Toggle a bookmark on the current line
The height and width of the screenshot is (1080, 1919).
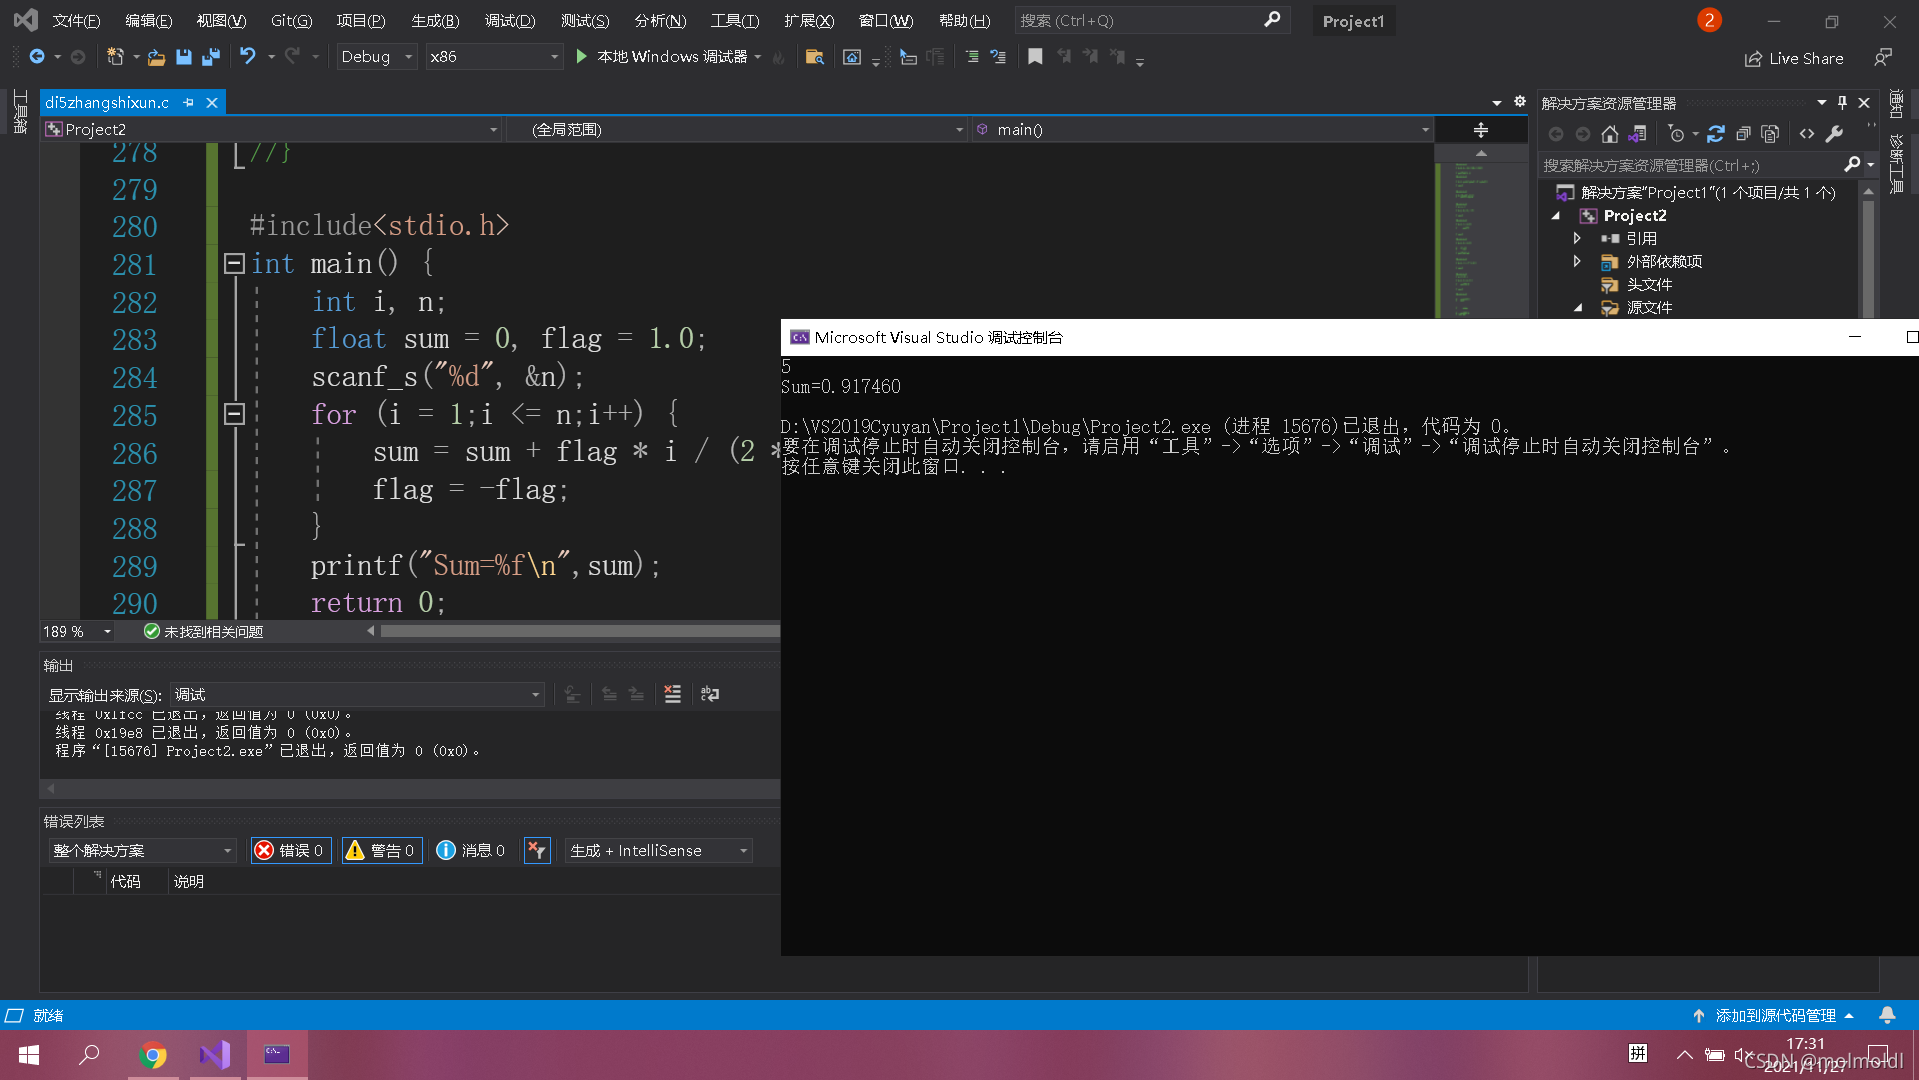tap(1035, 57)
